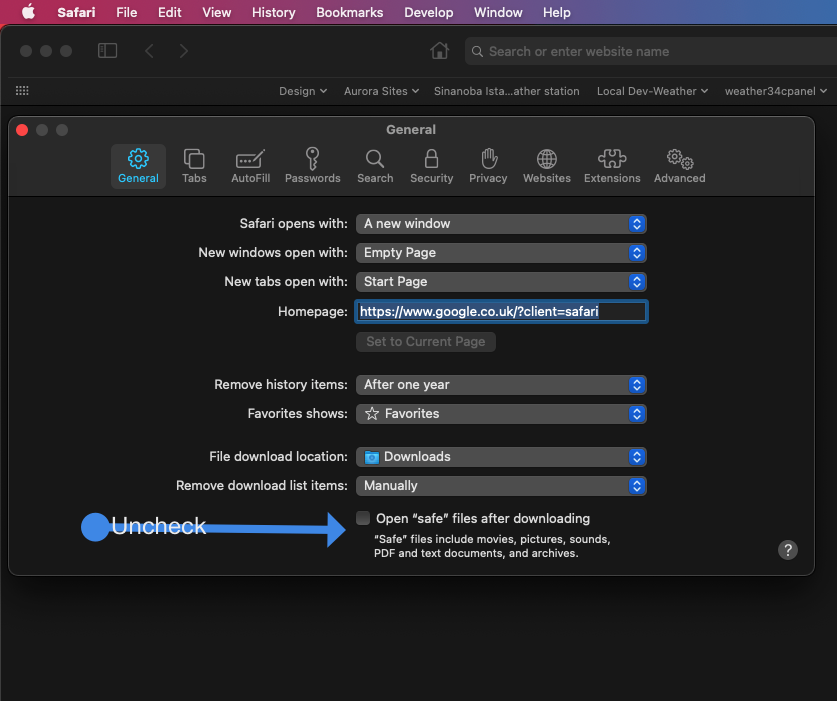Open the Bookmarks menu
The width and height of the screenshot is (837, 701).
349,12
